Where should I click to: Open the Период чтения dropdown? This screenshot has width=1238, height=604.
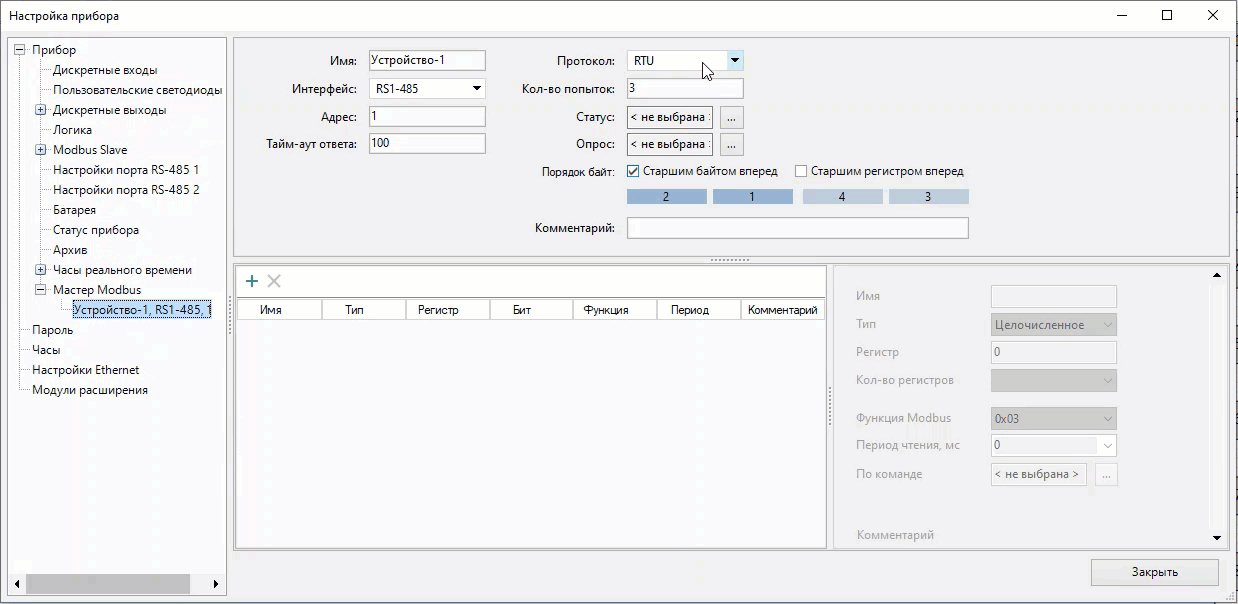point(1107,446)
